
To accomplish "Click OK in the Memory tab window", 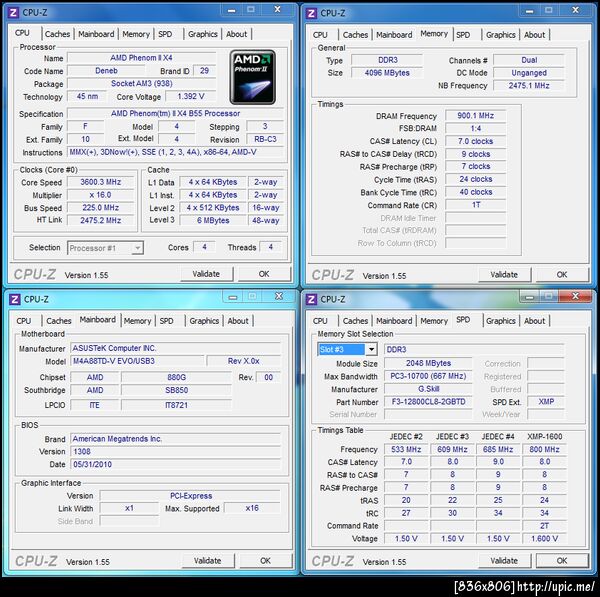I will point(562,275).
